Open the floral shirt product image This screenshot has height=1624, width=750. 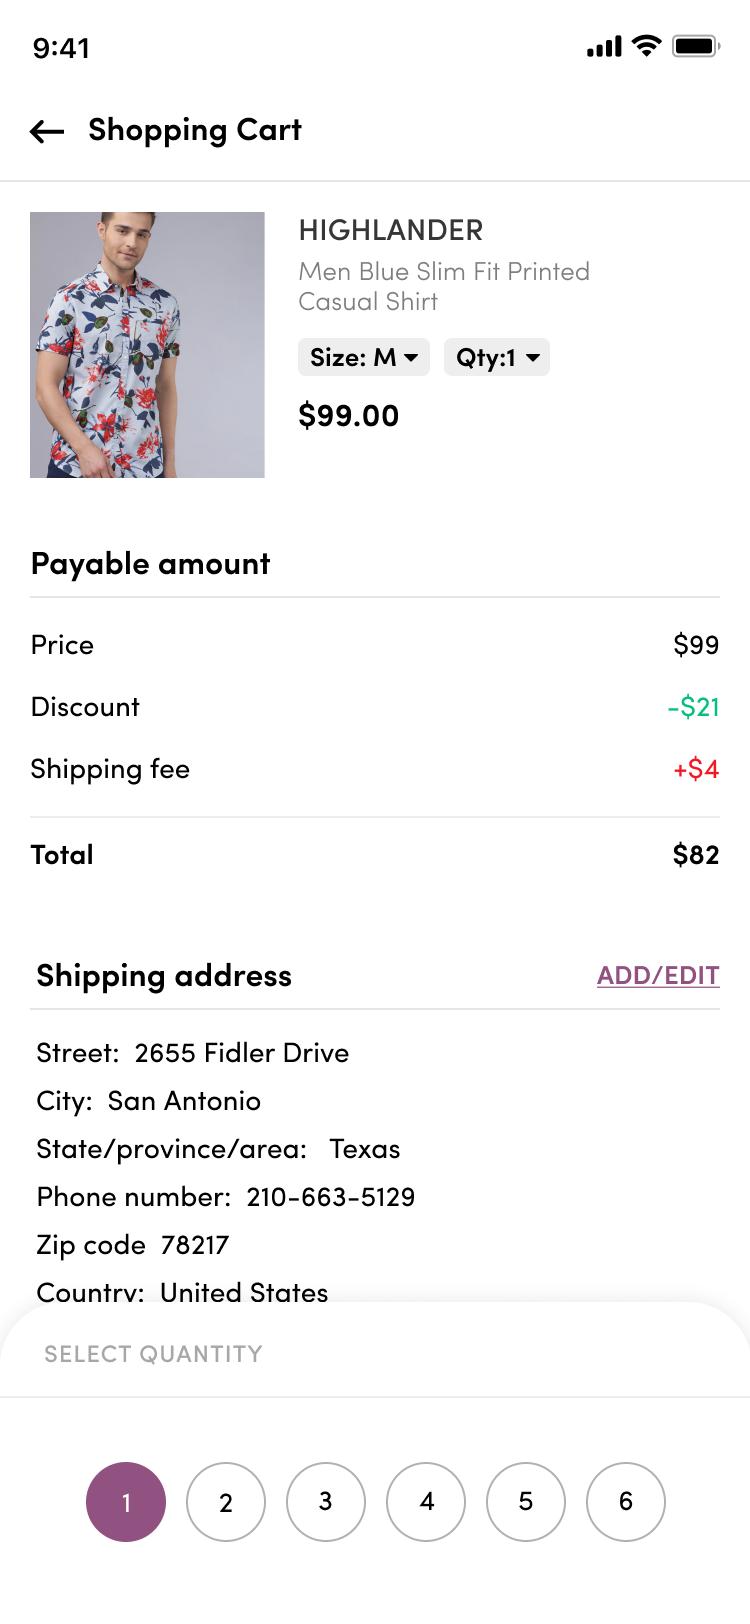point(147,345)
